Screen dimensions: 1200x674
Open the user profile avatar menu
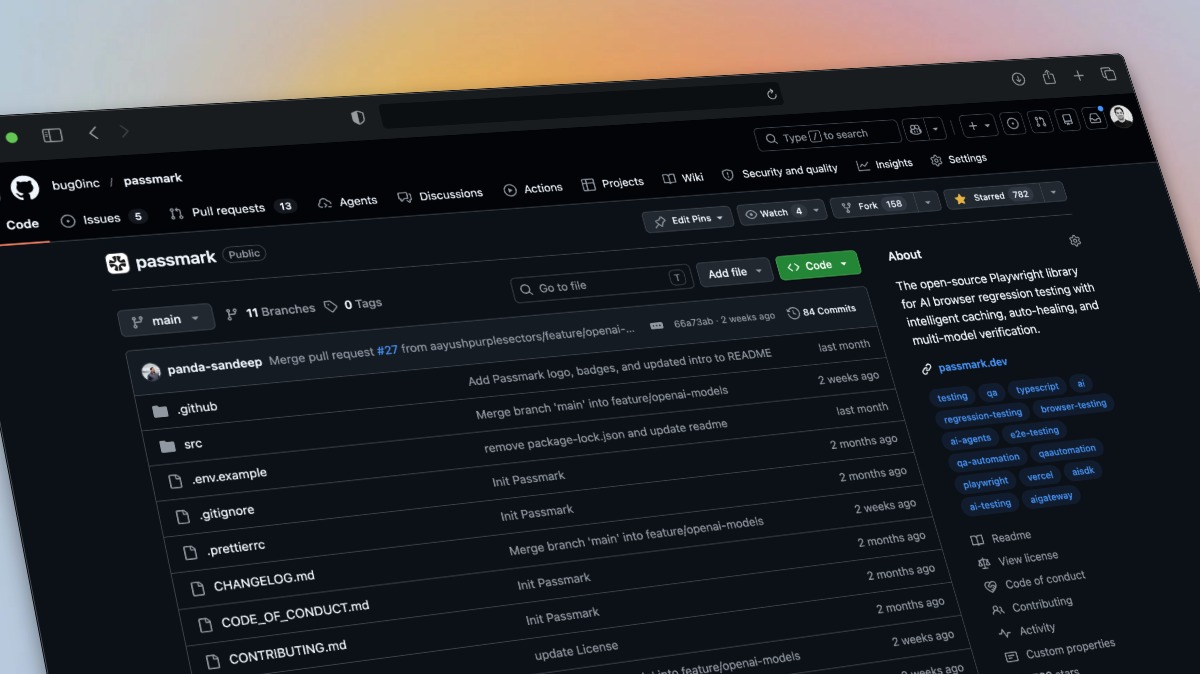[x=1121, y=115]
